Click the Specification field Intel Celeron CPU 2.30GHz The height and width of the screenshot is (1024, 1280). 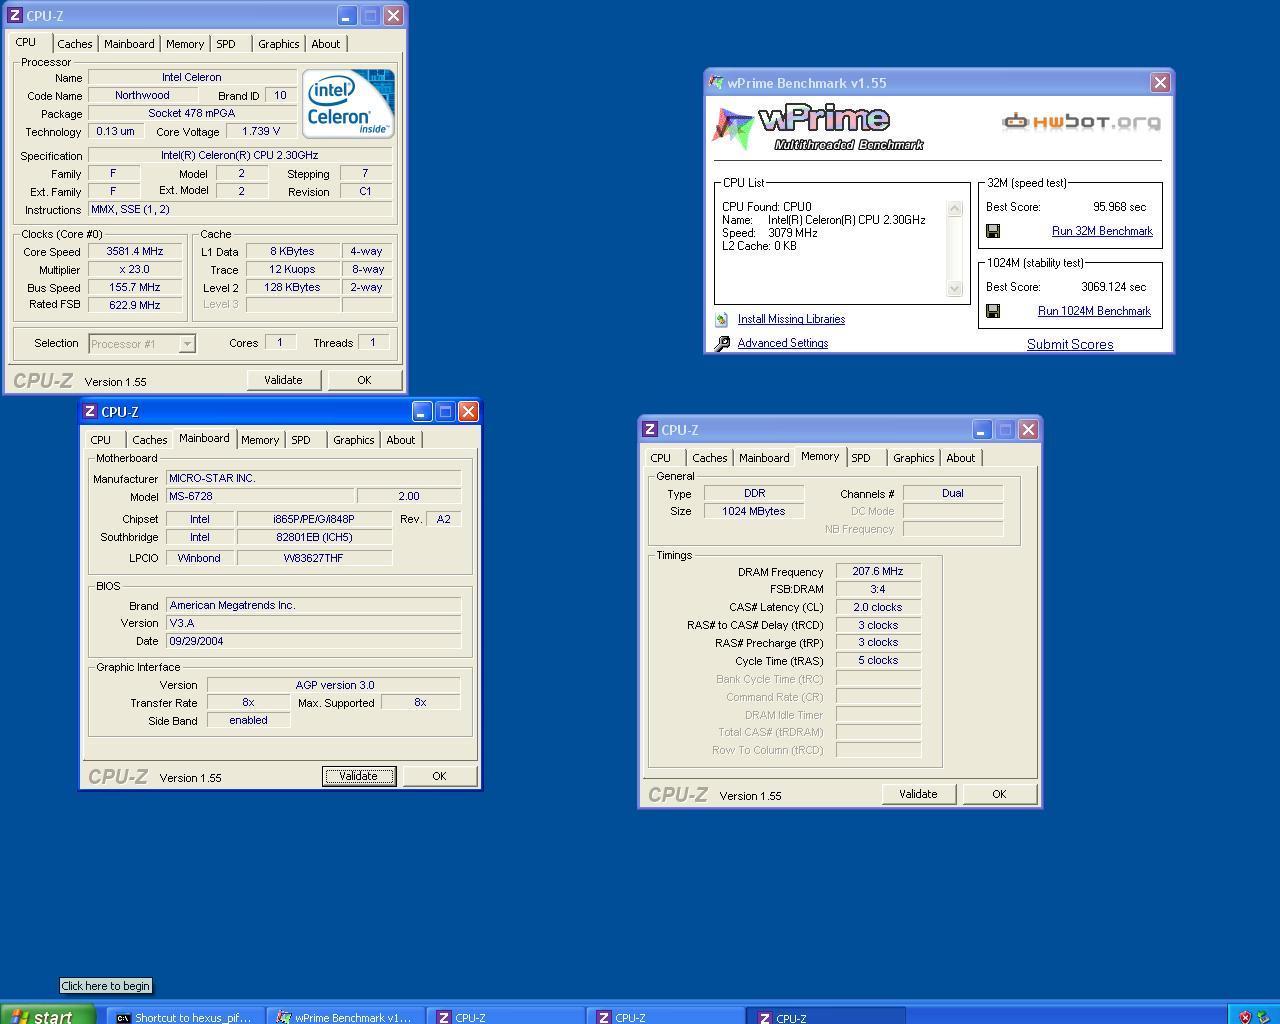[240, 155]
